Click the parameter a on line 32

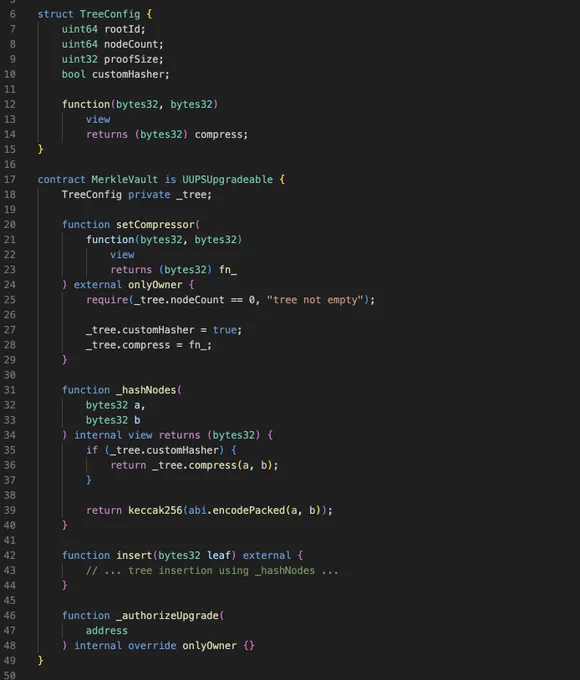pos(137,405)
